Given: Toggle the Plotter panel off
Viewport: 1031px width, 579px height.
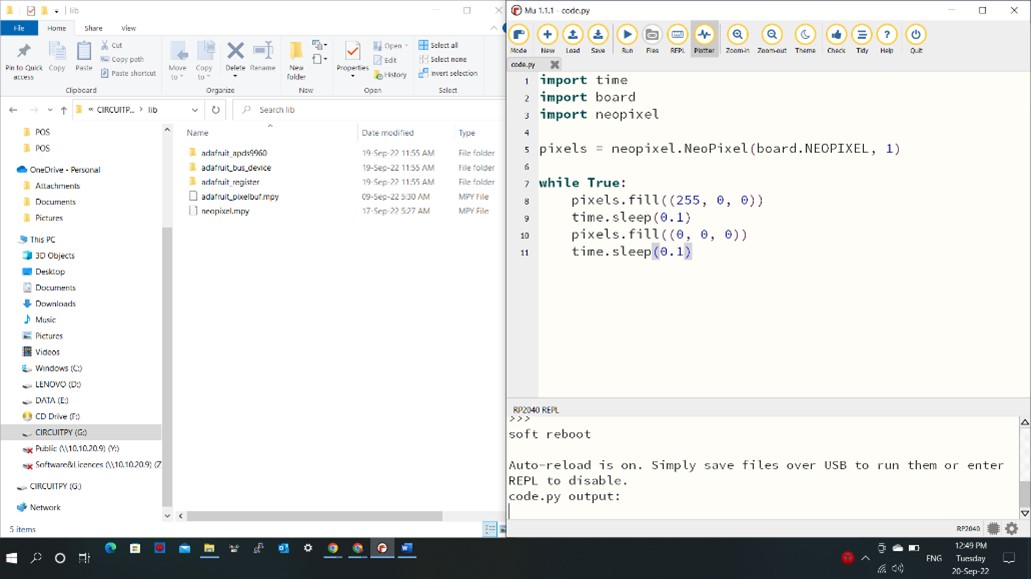Looking at the screenshot, I should pos(704,36).
